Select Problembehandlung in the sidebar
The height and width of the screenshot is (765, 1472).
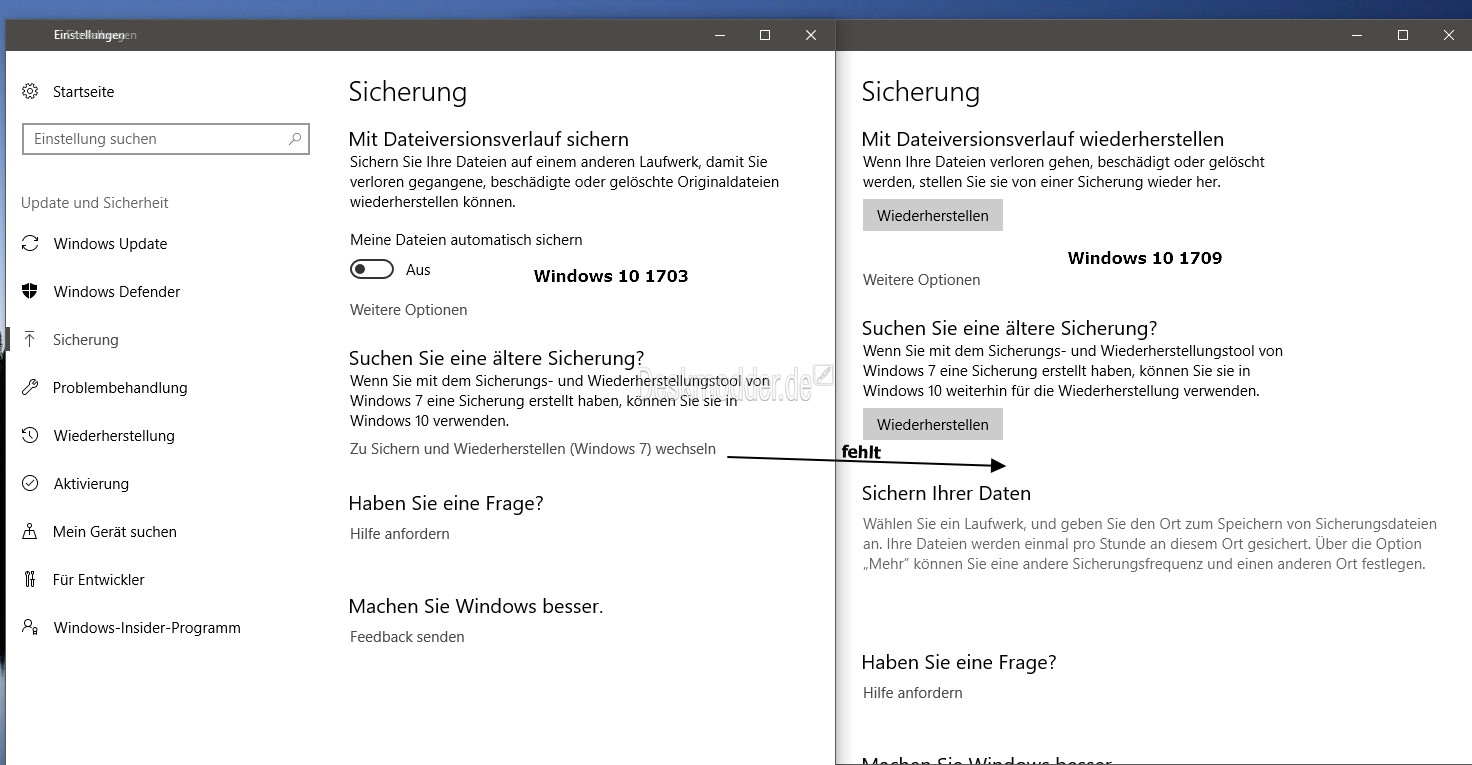[x=120, y=387]
